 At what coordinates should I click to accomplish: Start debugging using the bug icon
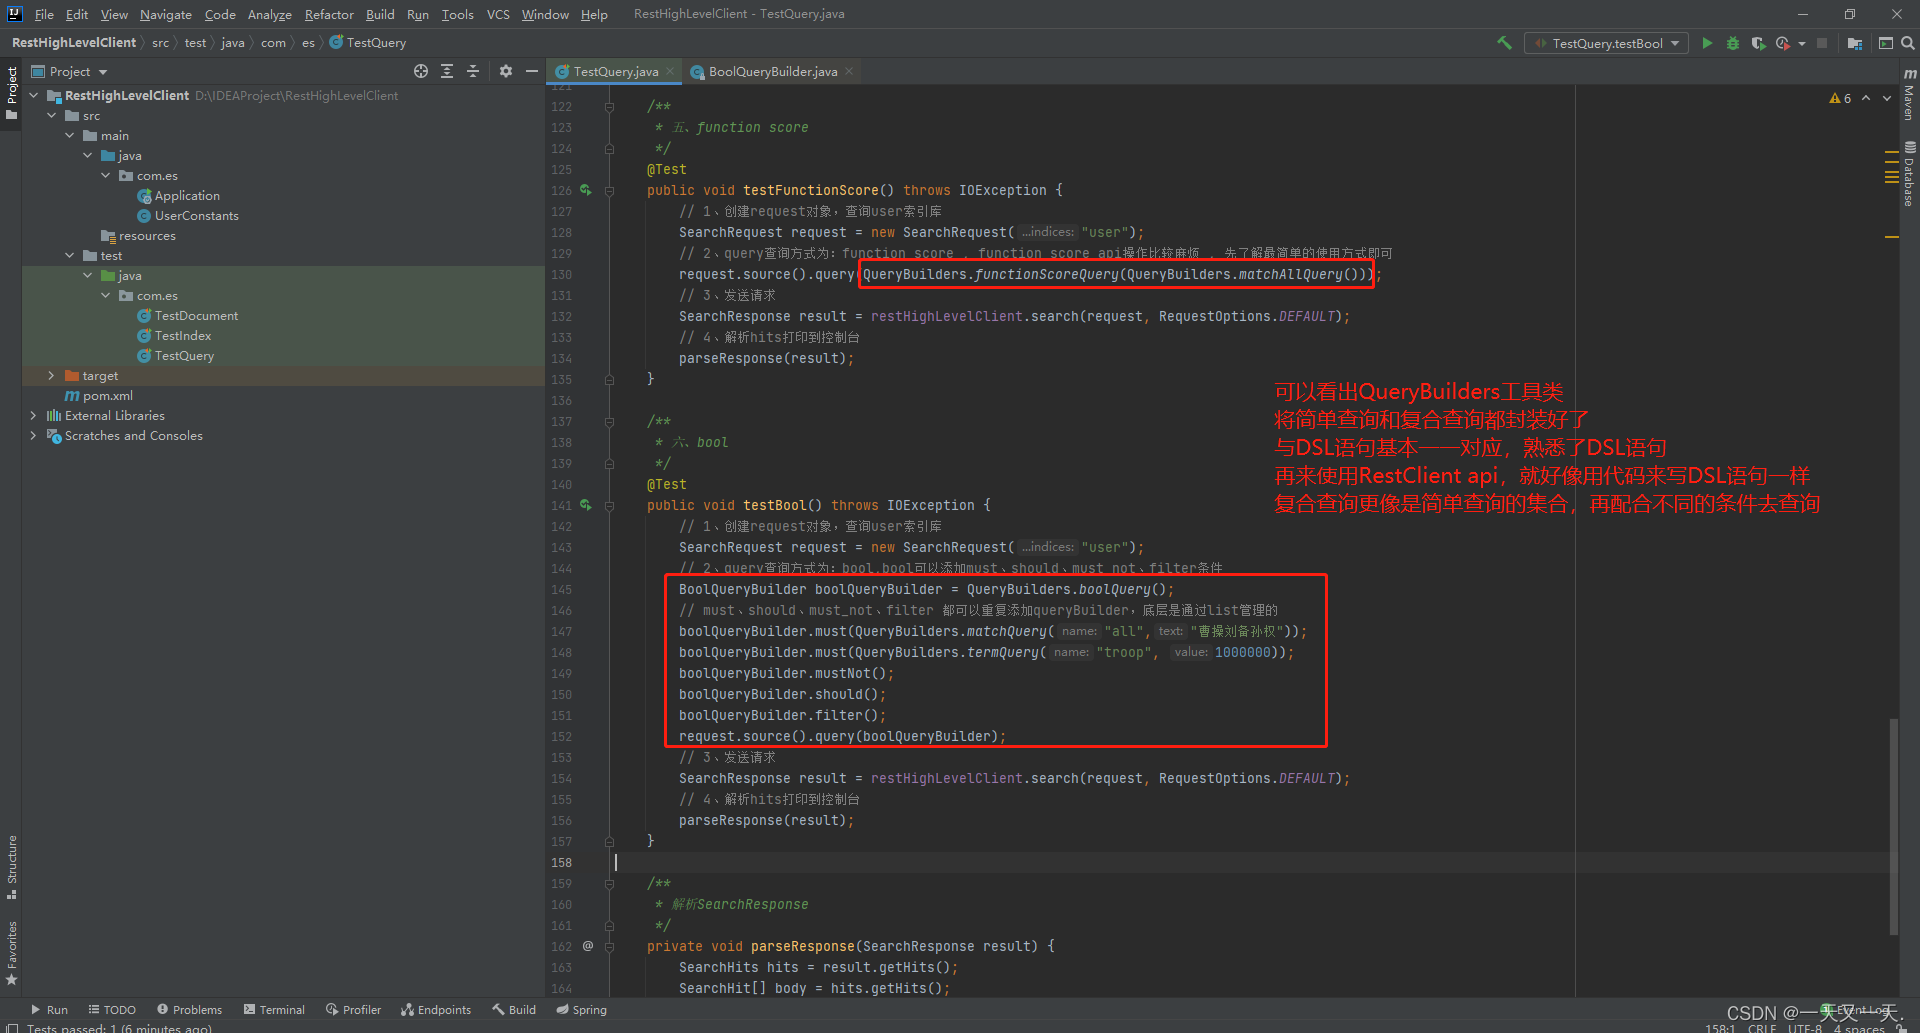[1732, 43]
